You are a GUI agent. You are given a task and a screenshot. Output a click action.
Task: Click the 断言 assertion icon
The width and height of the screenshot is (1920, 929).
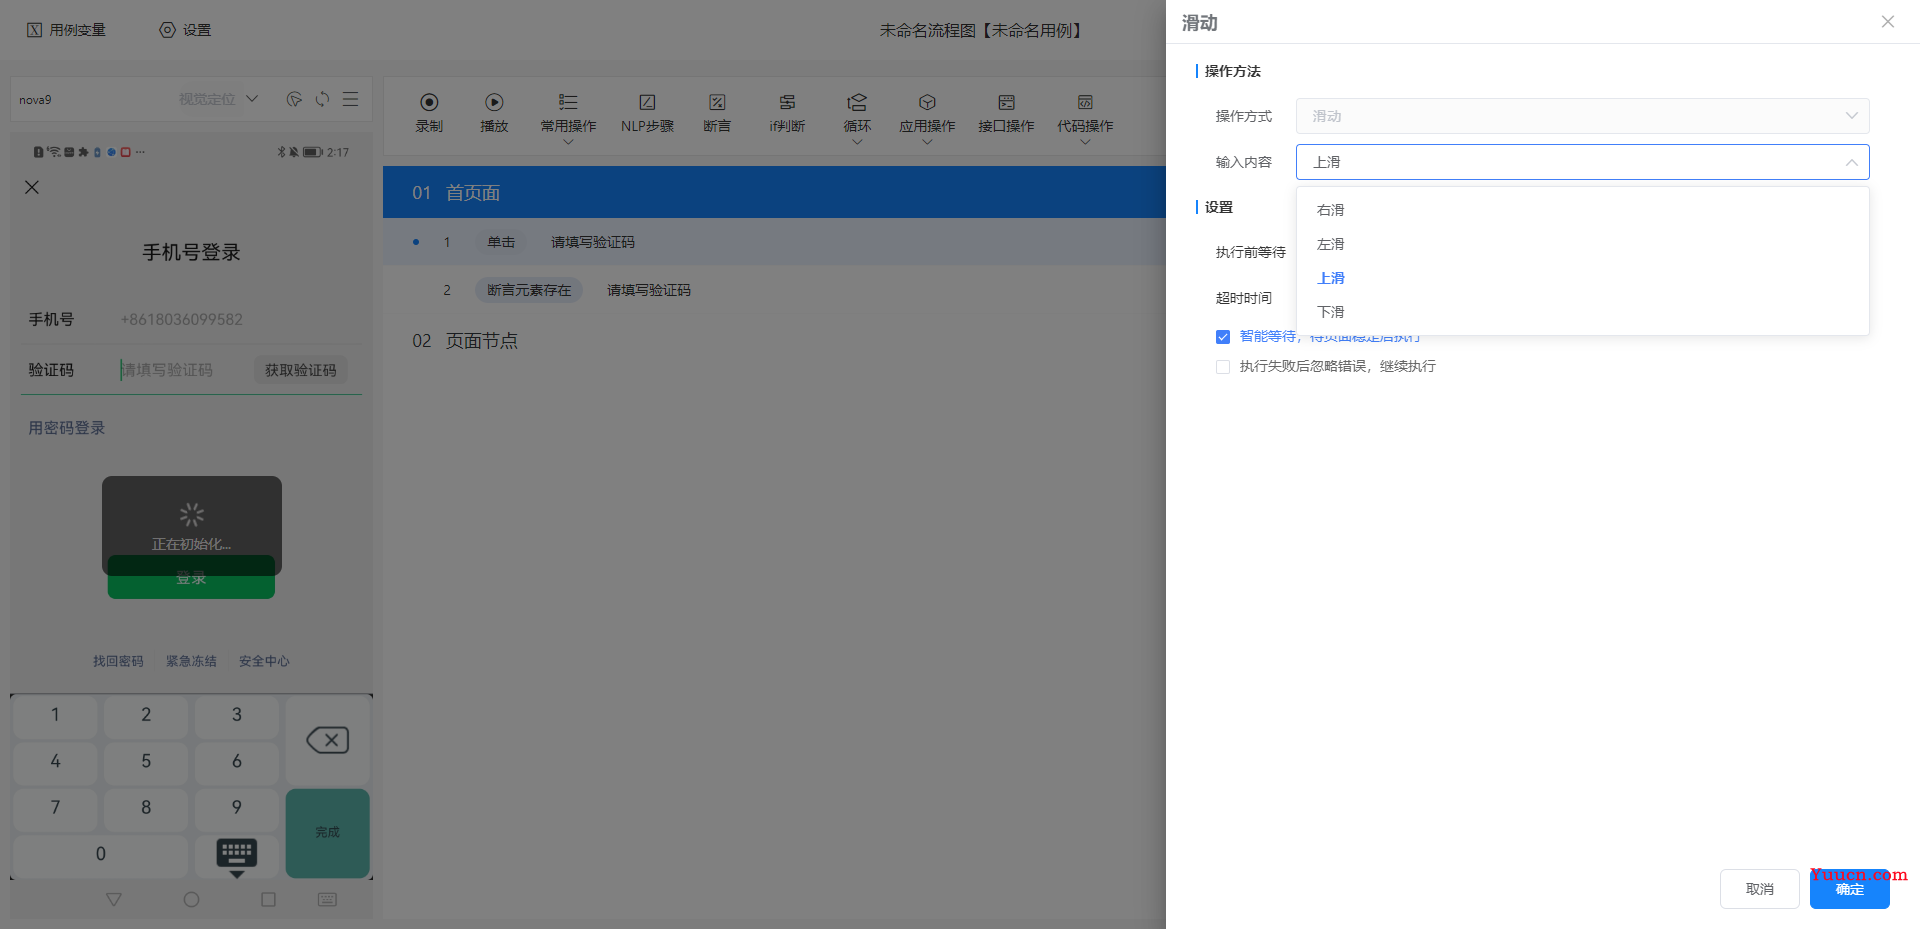coord(717,102)
